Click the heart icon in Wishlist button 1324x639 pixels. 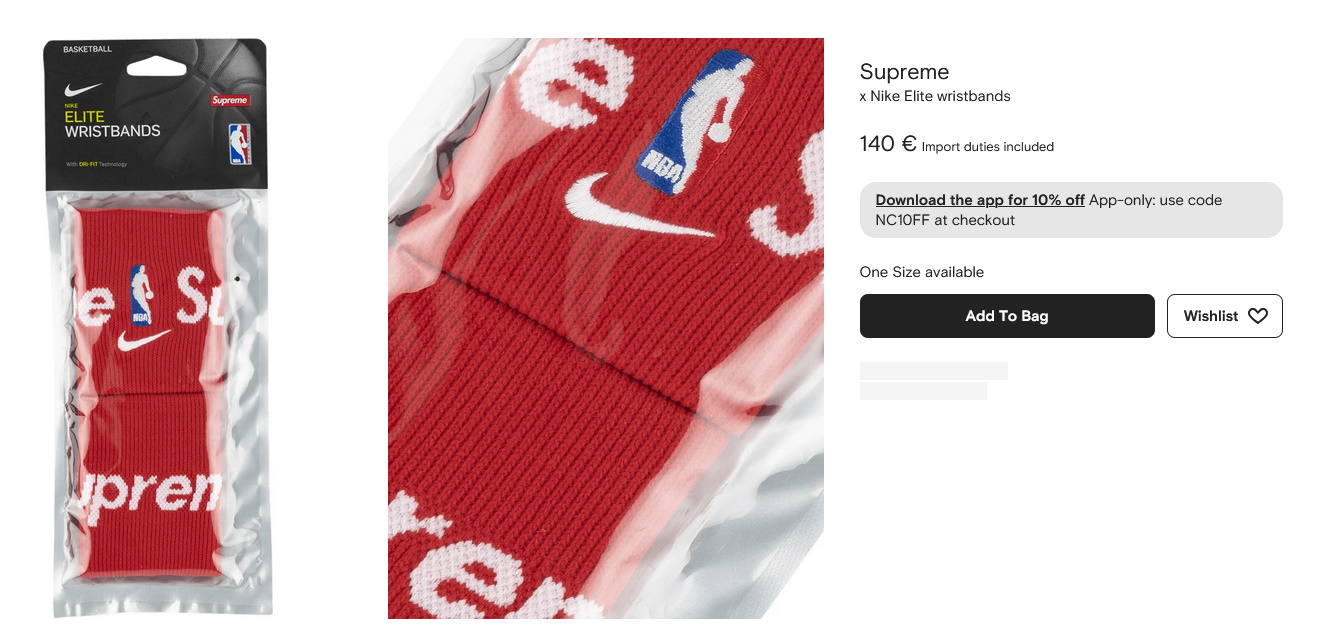click(1258, 316)
